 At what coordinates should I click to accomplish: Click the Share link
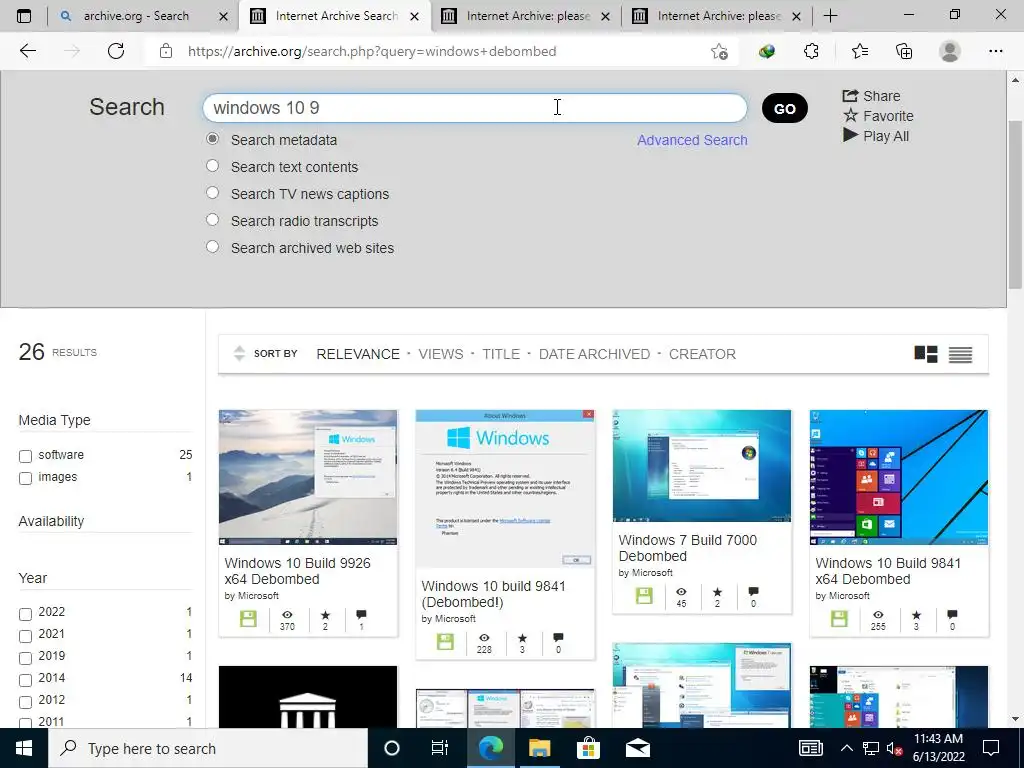pyautogui.click(x=871, y=96)
